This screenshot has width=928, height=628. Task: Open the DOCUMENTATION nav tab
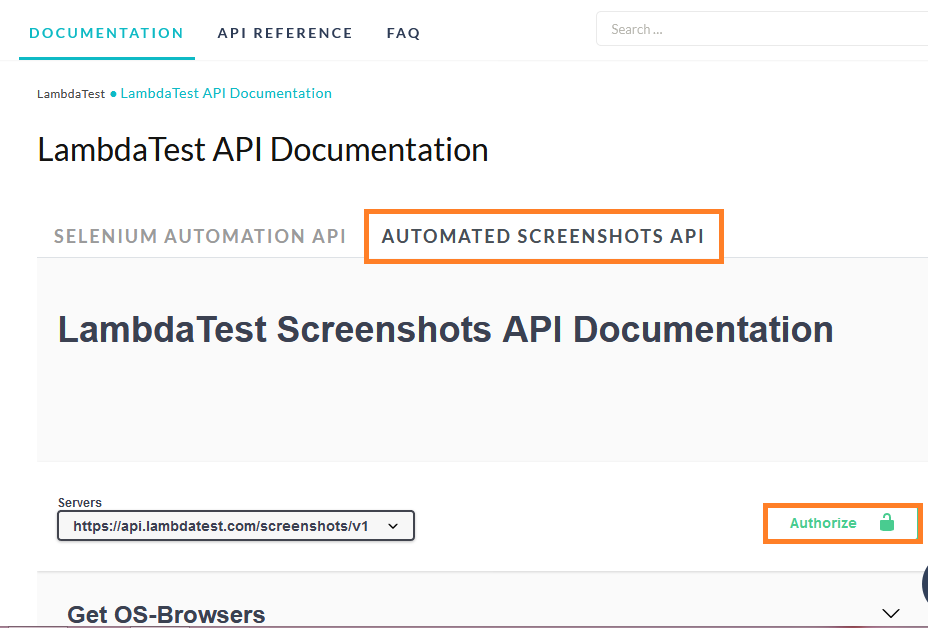click(107, 33)
